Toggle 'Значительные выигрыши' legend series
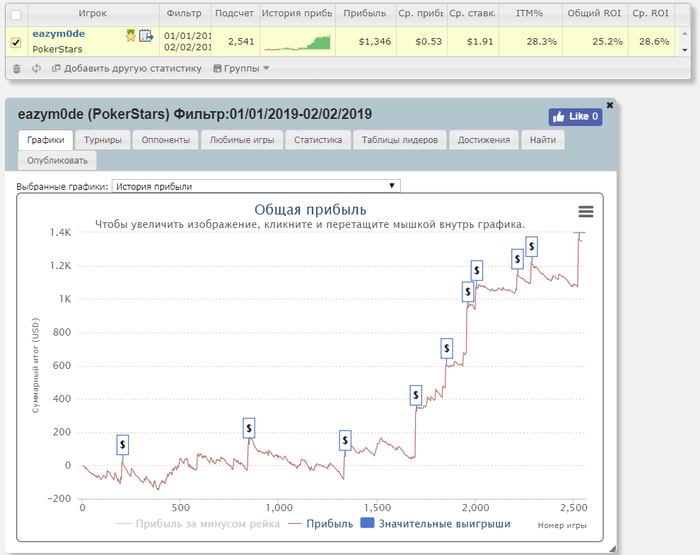 click(435, 523)
